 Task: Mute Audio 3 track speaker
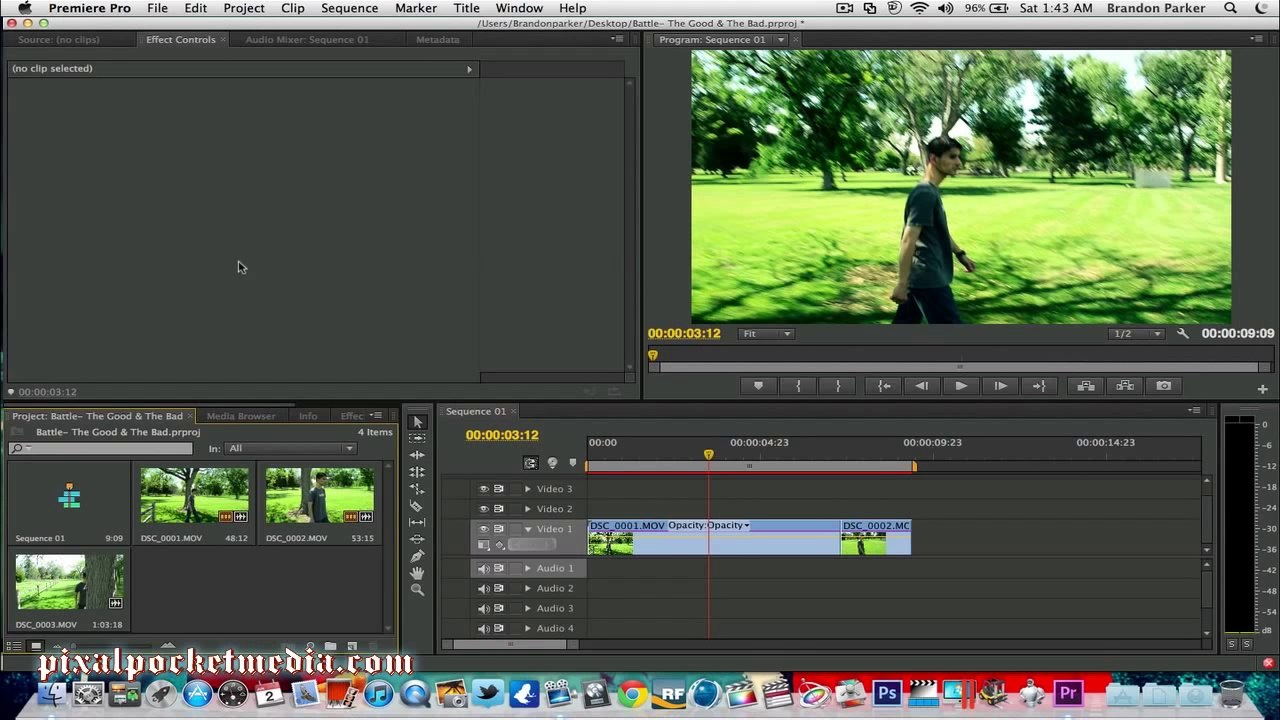point(484,608)
